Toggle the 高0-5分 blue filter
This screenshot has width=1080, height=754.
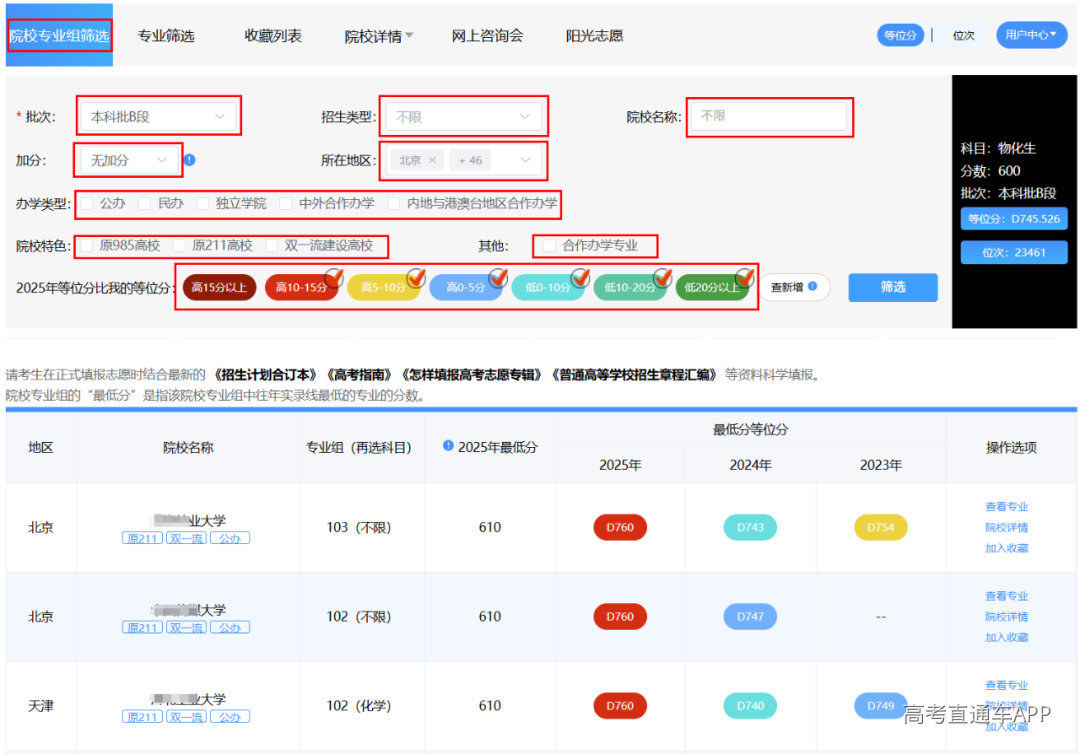pos(466,287)
